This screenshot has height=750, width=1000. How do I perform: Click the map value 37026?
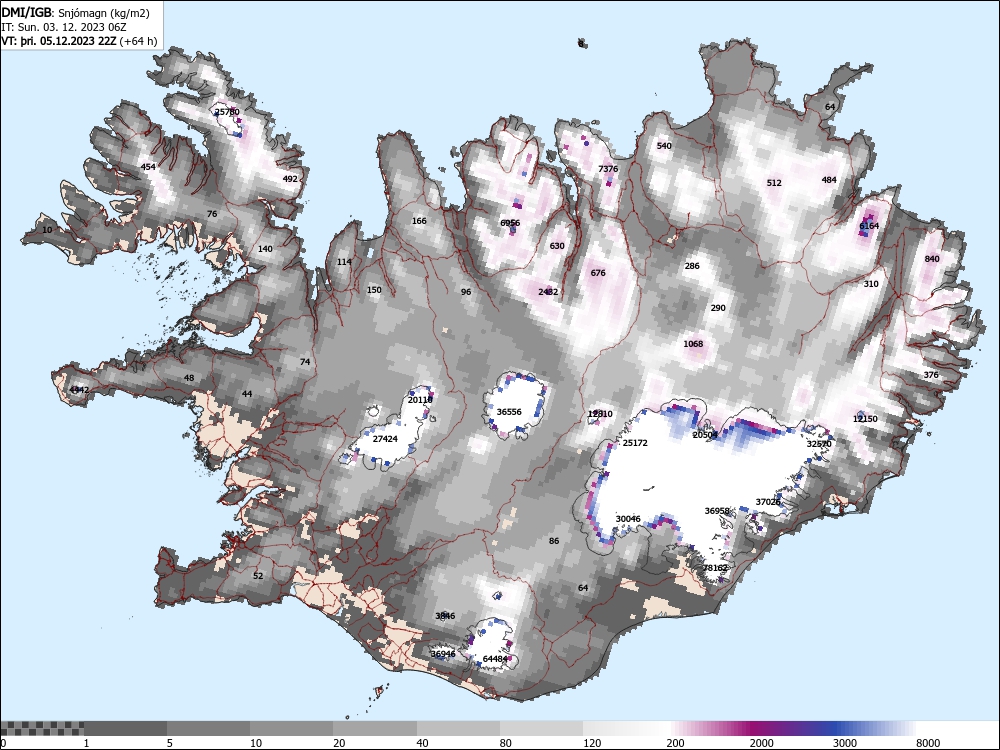(x=768, y=502)
